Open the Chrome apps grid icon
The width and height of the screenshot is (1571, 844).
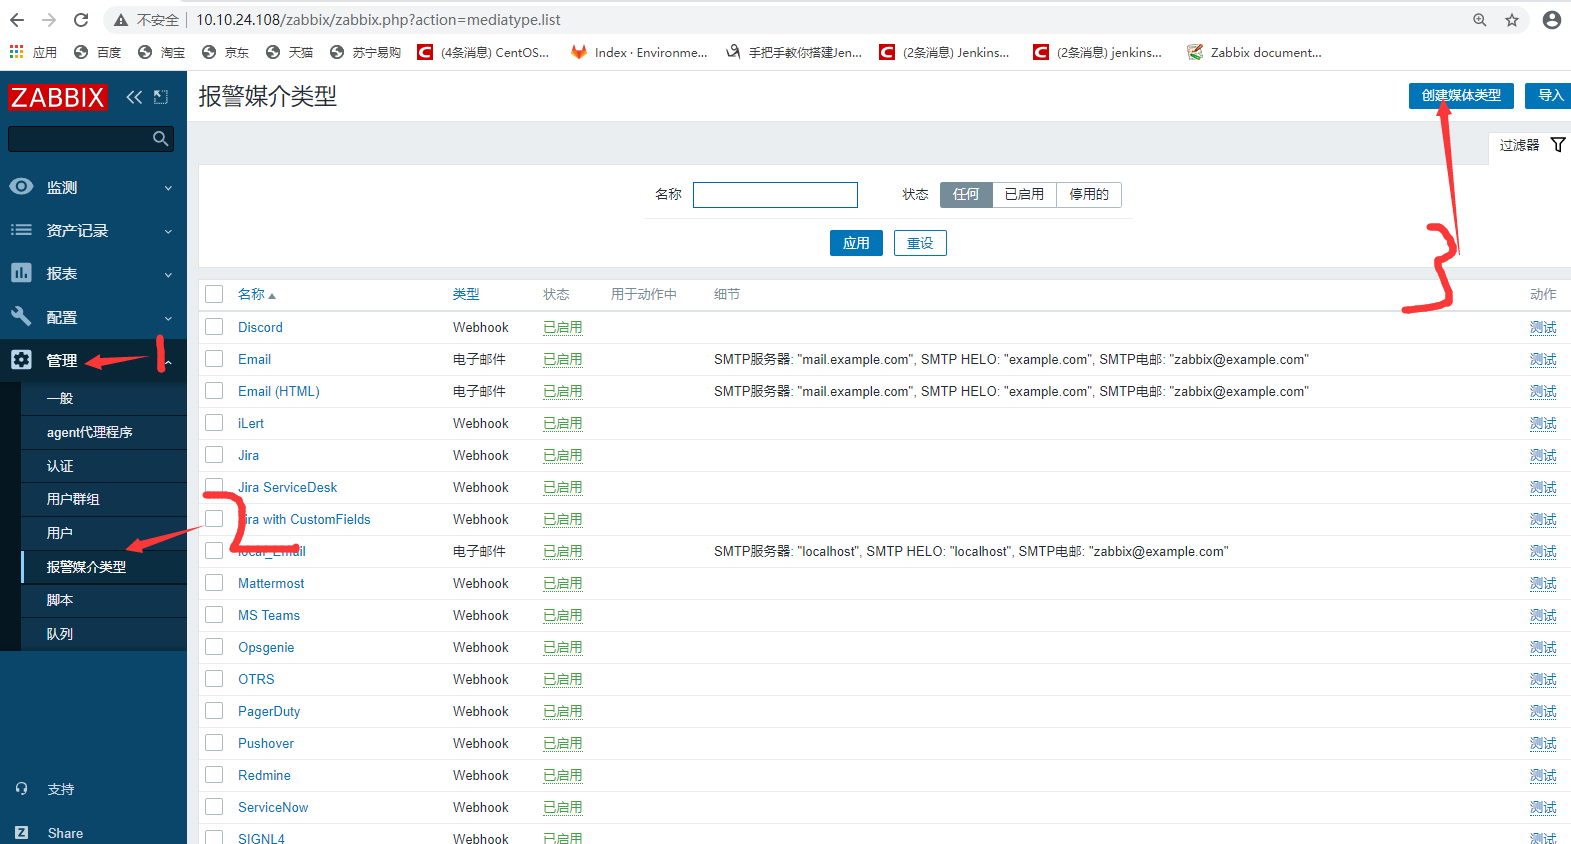[x=16, y=52]
